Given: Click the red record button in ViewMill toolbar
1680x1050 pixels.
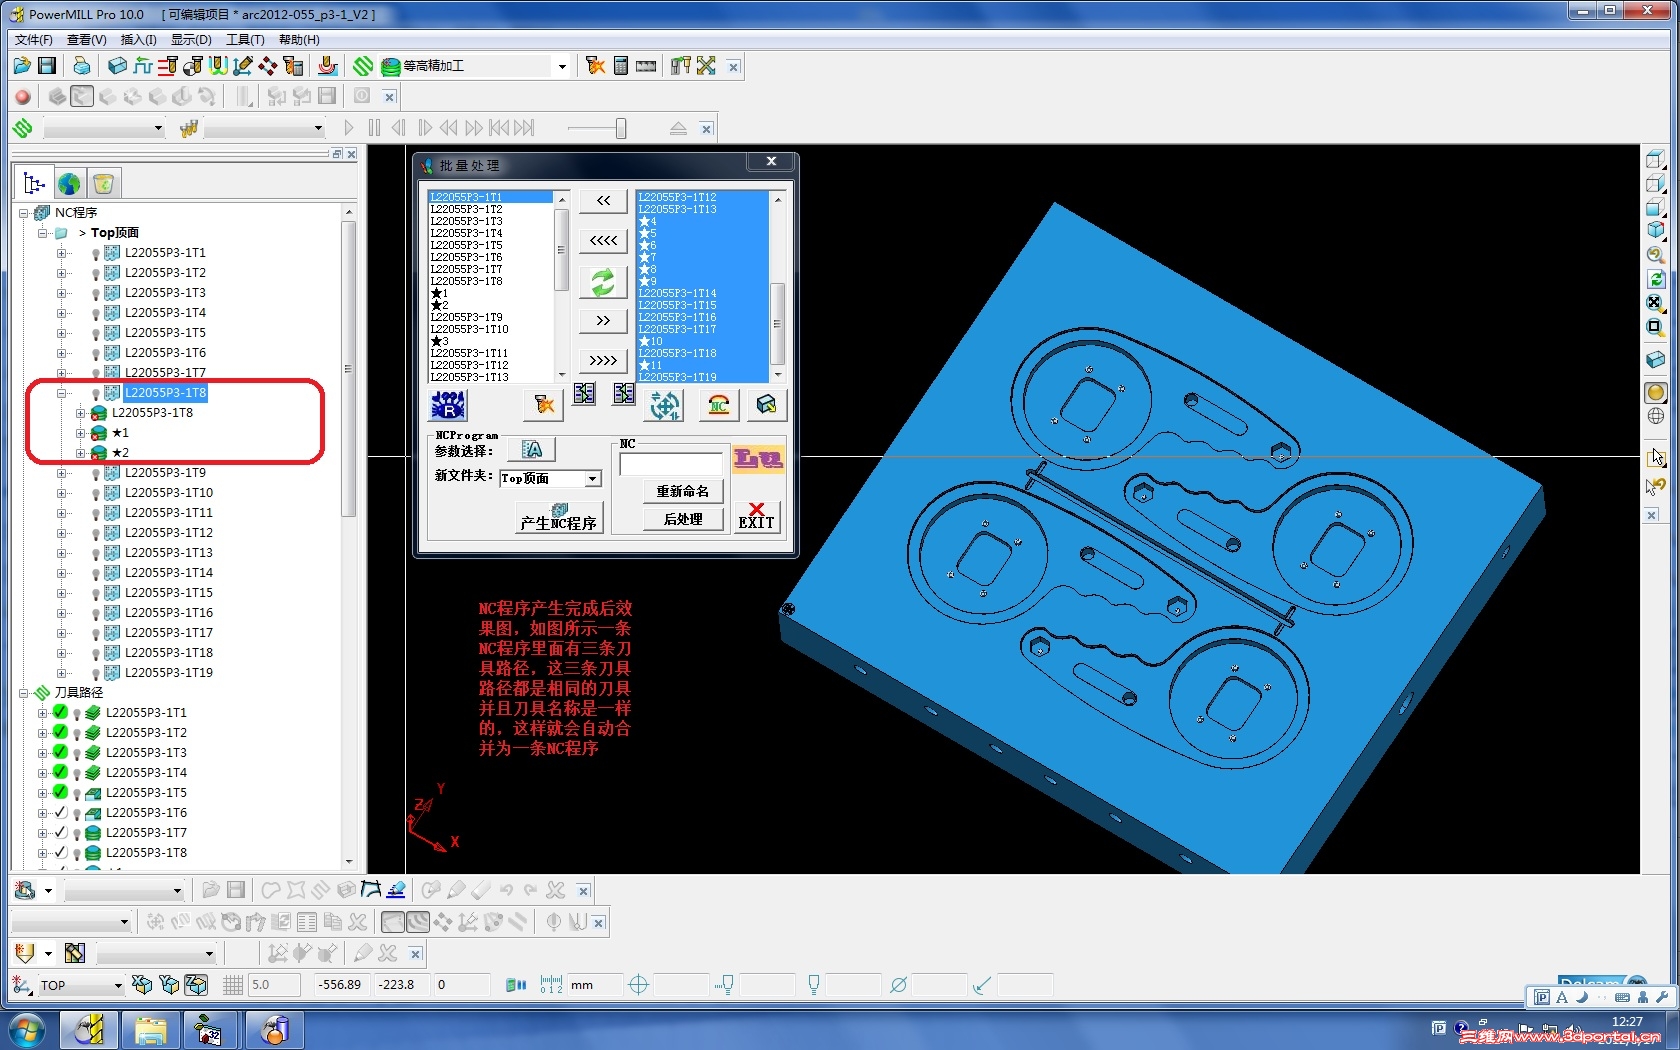Looking at the screenshot, I should click(23, 97).
